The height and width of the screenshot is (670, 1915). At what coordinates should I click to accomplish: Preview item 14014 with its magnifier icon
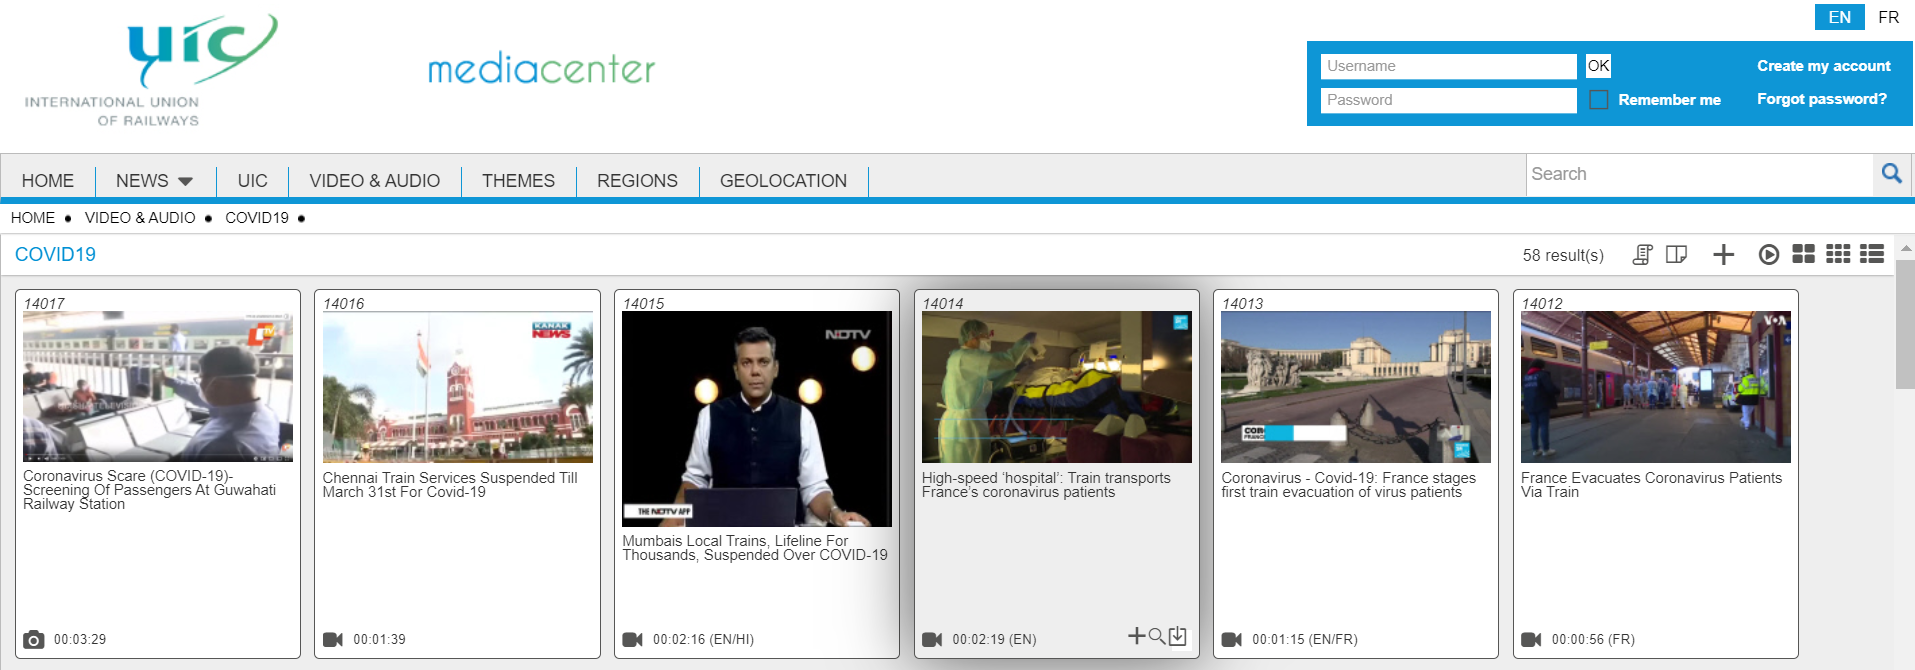coord(1157,636)
